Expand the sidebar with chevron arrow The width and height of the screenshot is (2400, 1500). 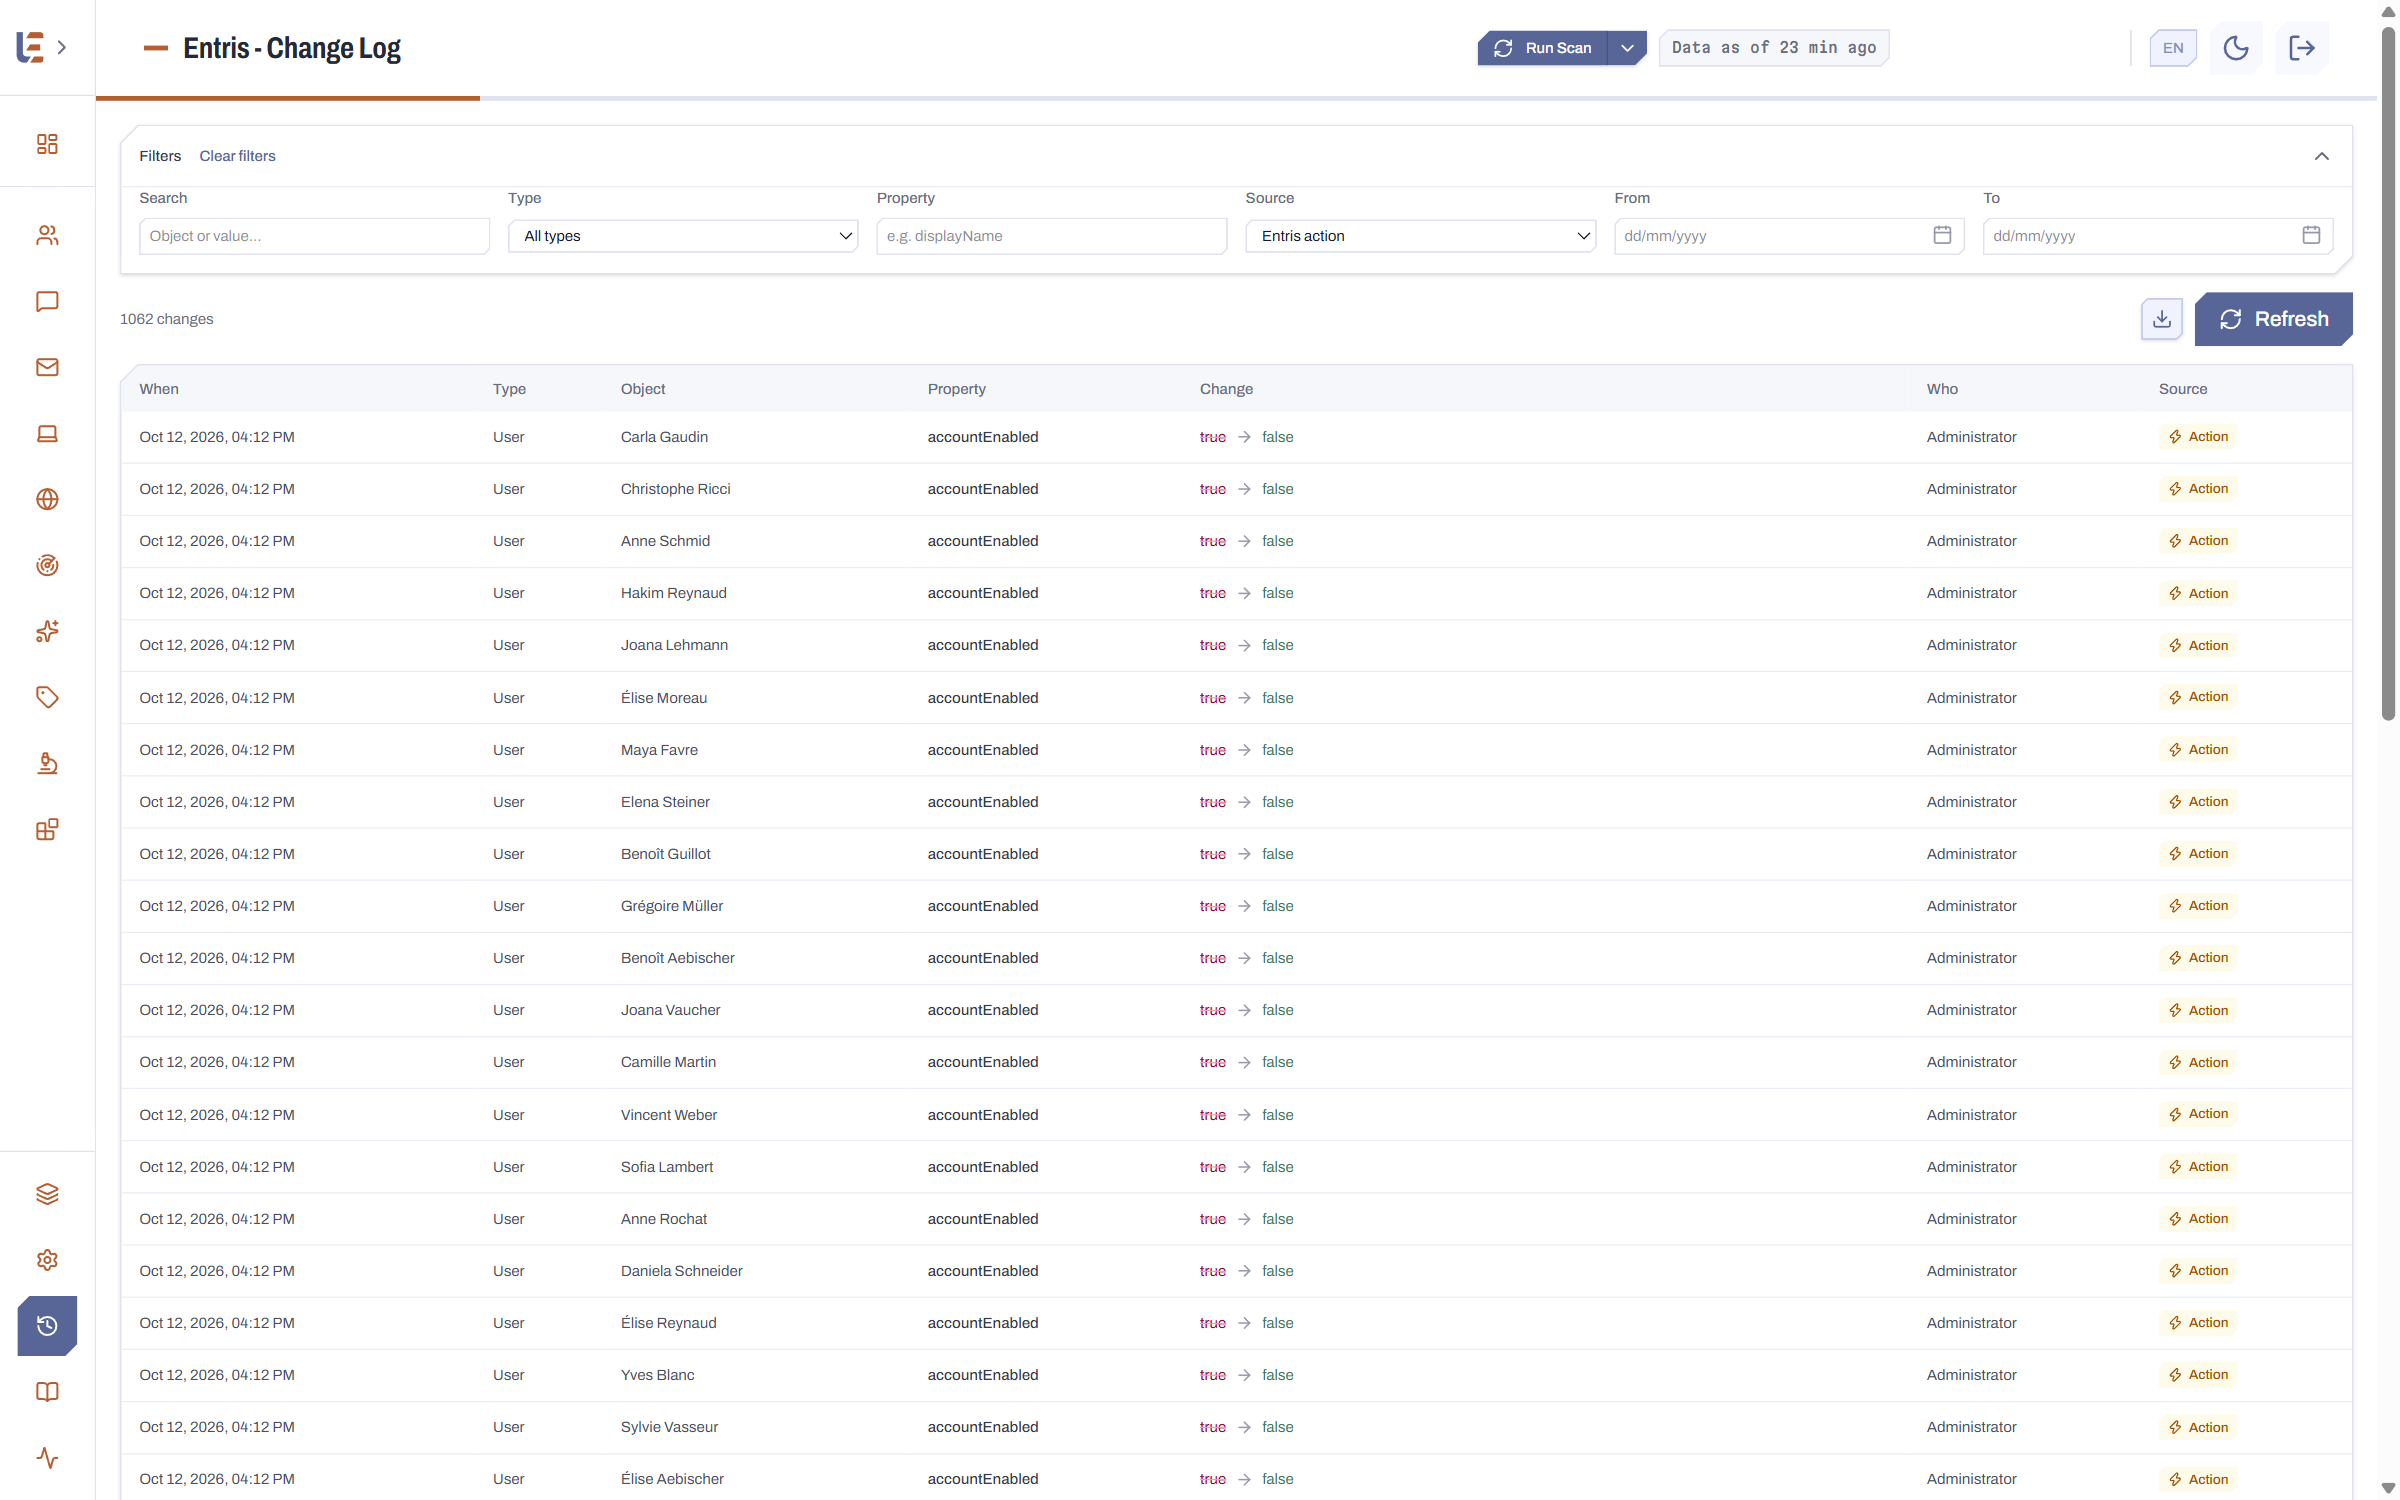(x=62, y=47)
